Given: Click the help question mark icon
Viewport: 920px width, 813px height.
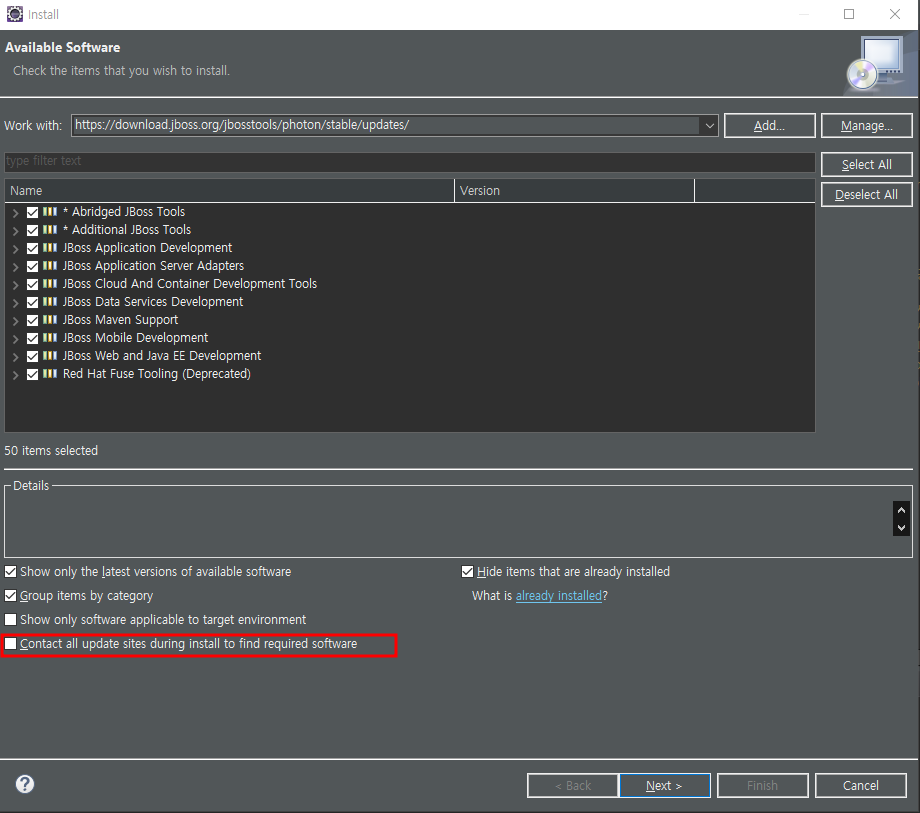Looking at the screenshot, I should coord(25,784).
